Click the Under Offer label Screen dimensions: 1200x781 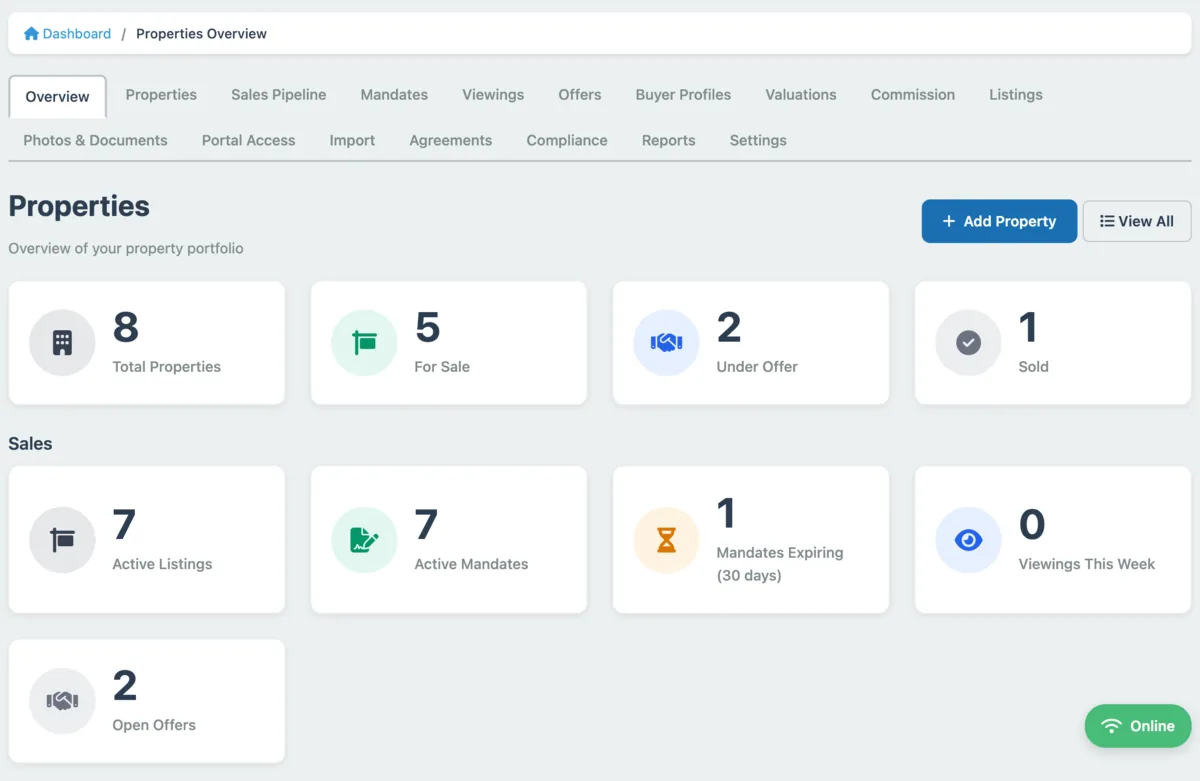point(757,367)
